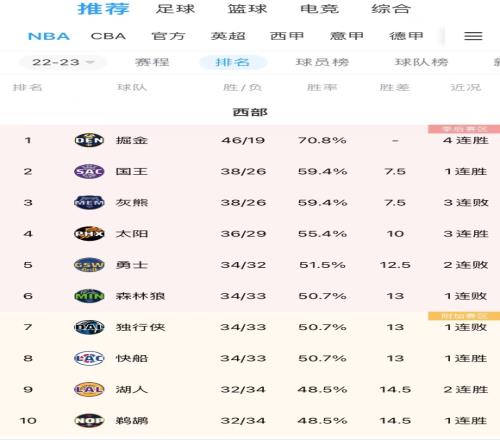Open the 赛程 schedule tab
The image size is (500, 440).
(152, 62)
